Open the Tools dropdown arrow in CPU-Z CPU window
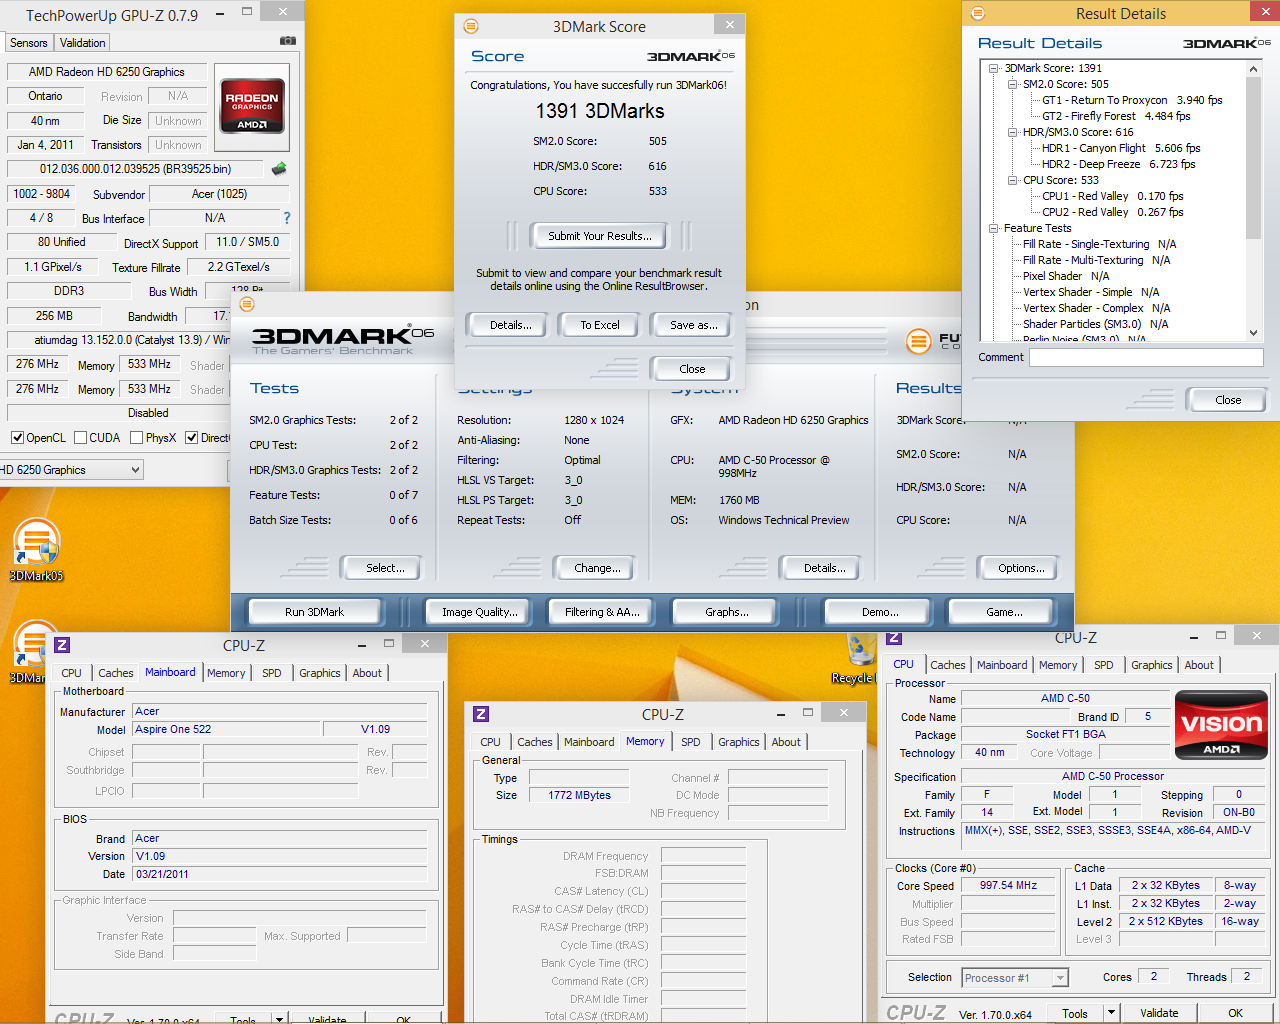Screen dimensions: 1280x1024 tap(1111, 1013)
